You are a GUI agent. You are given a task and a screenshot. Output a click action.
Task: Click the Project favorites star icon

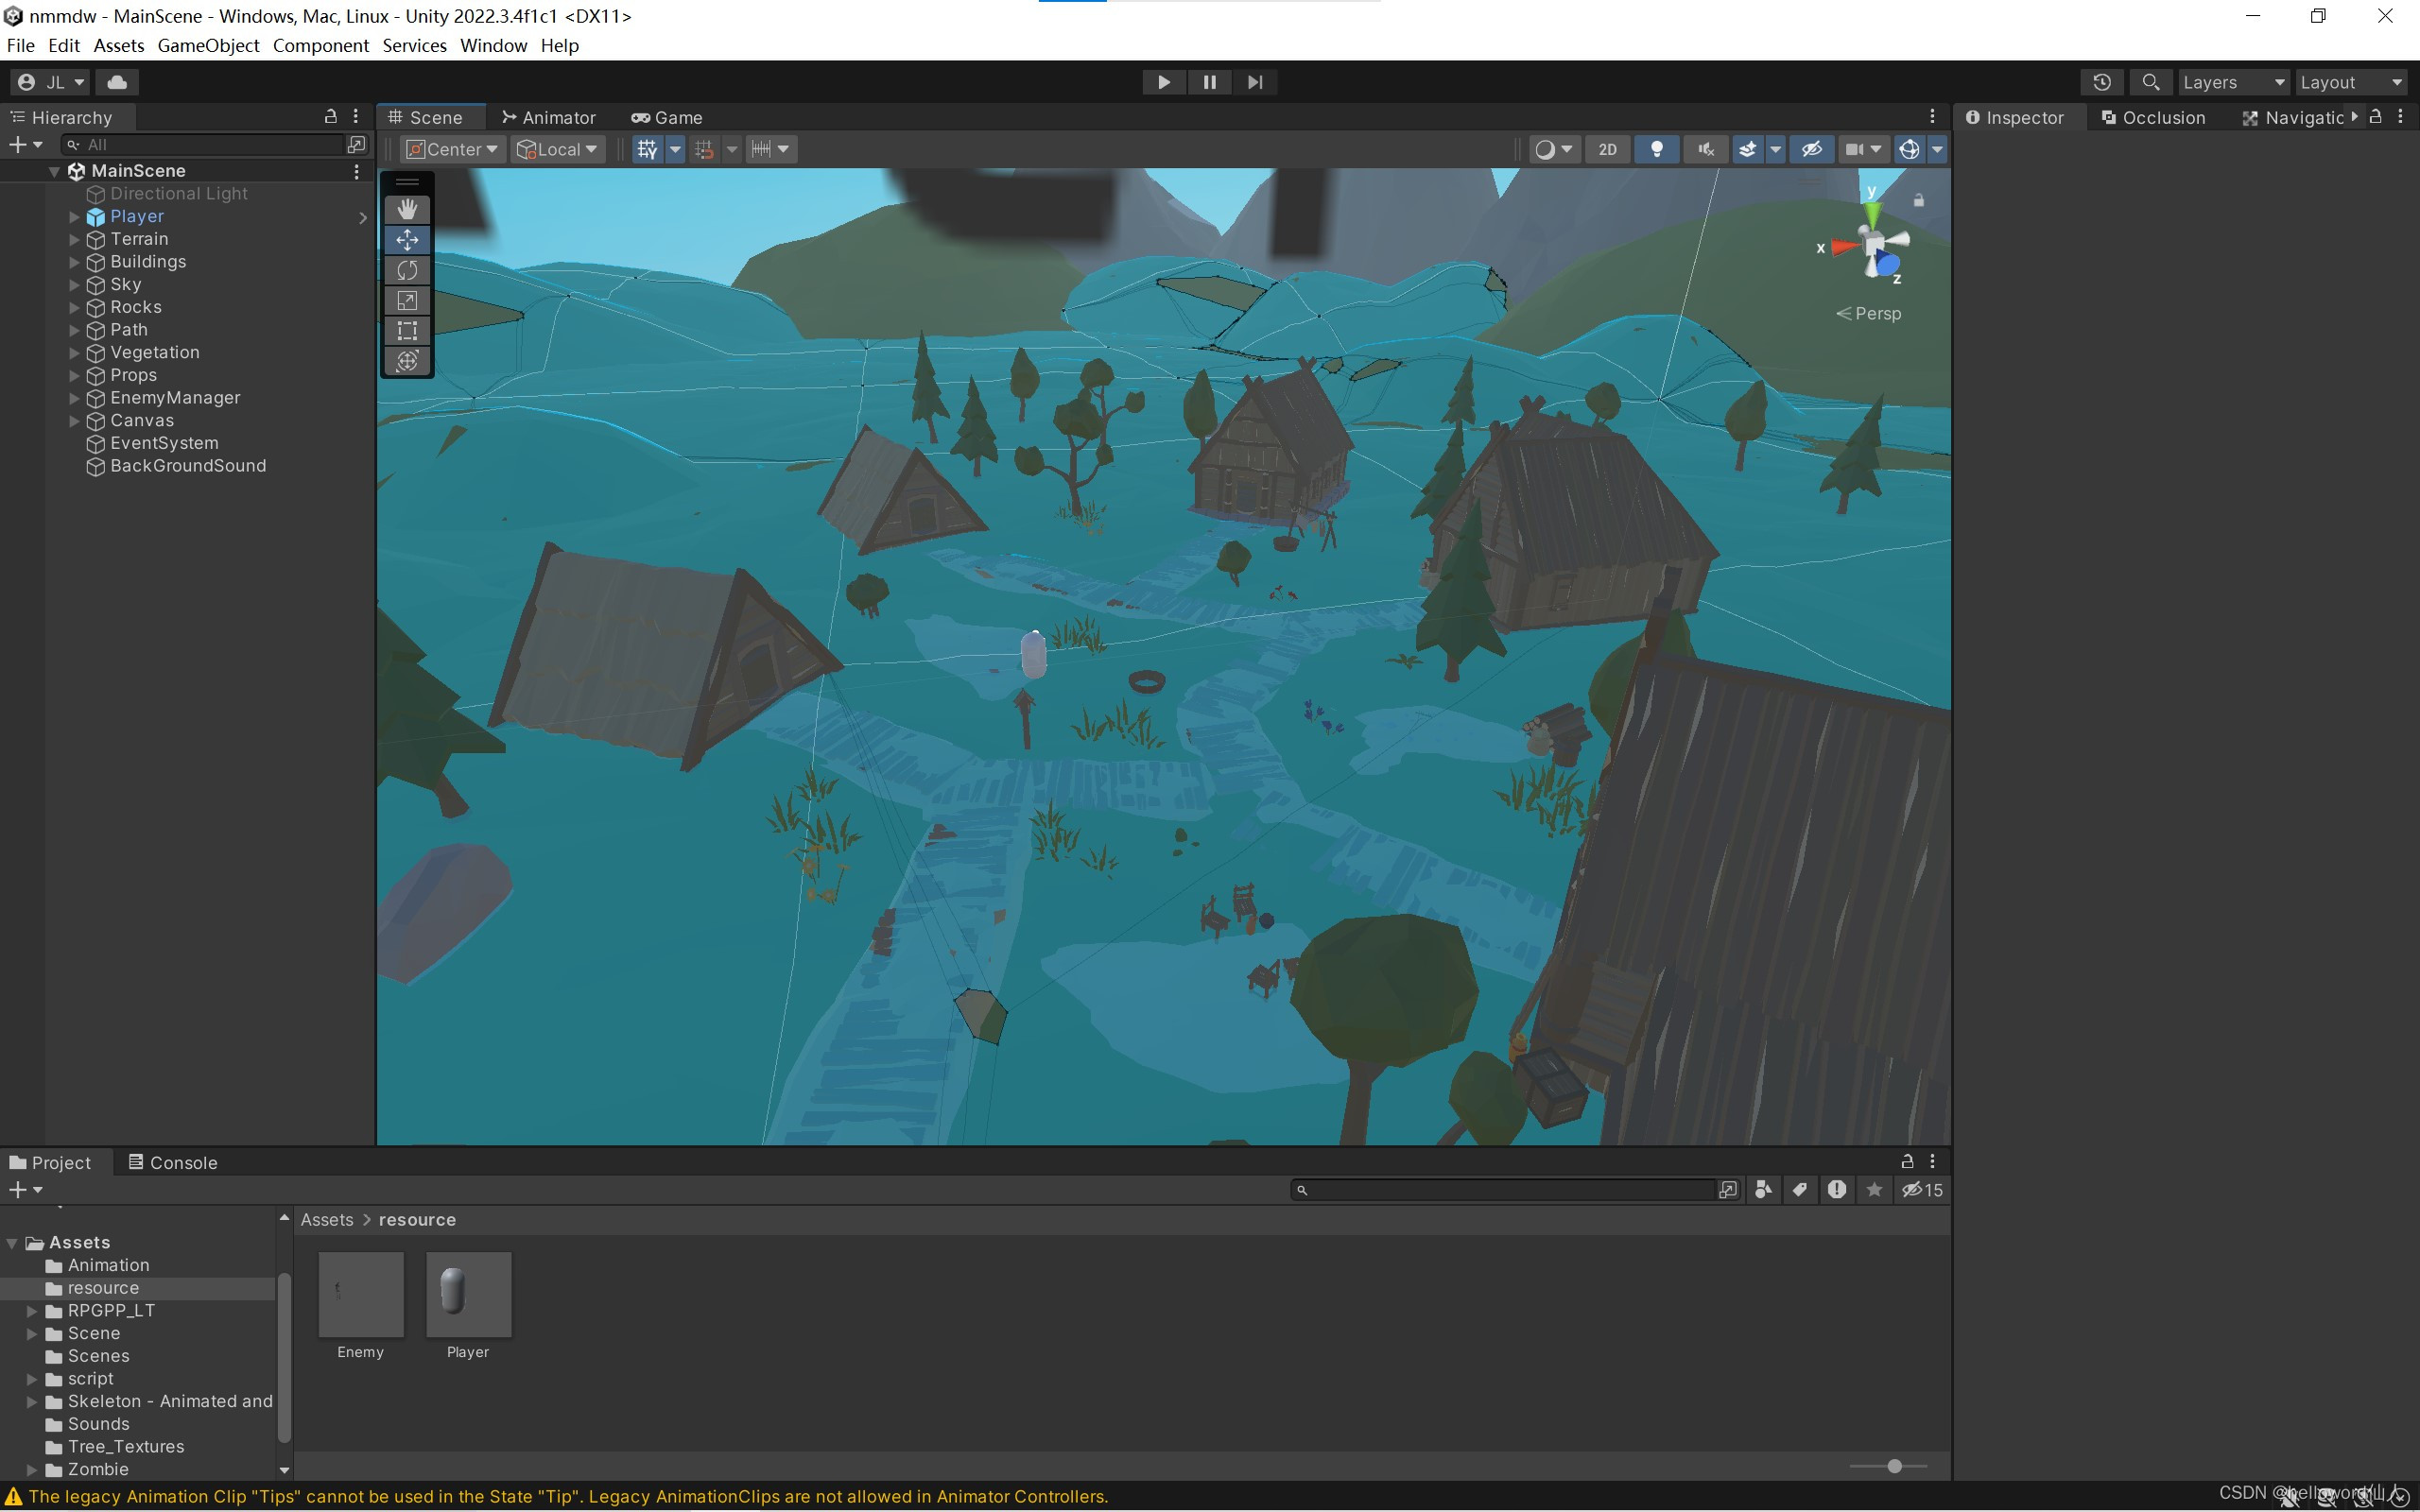point(1874,1189)
